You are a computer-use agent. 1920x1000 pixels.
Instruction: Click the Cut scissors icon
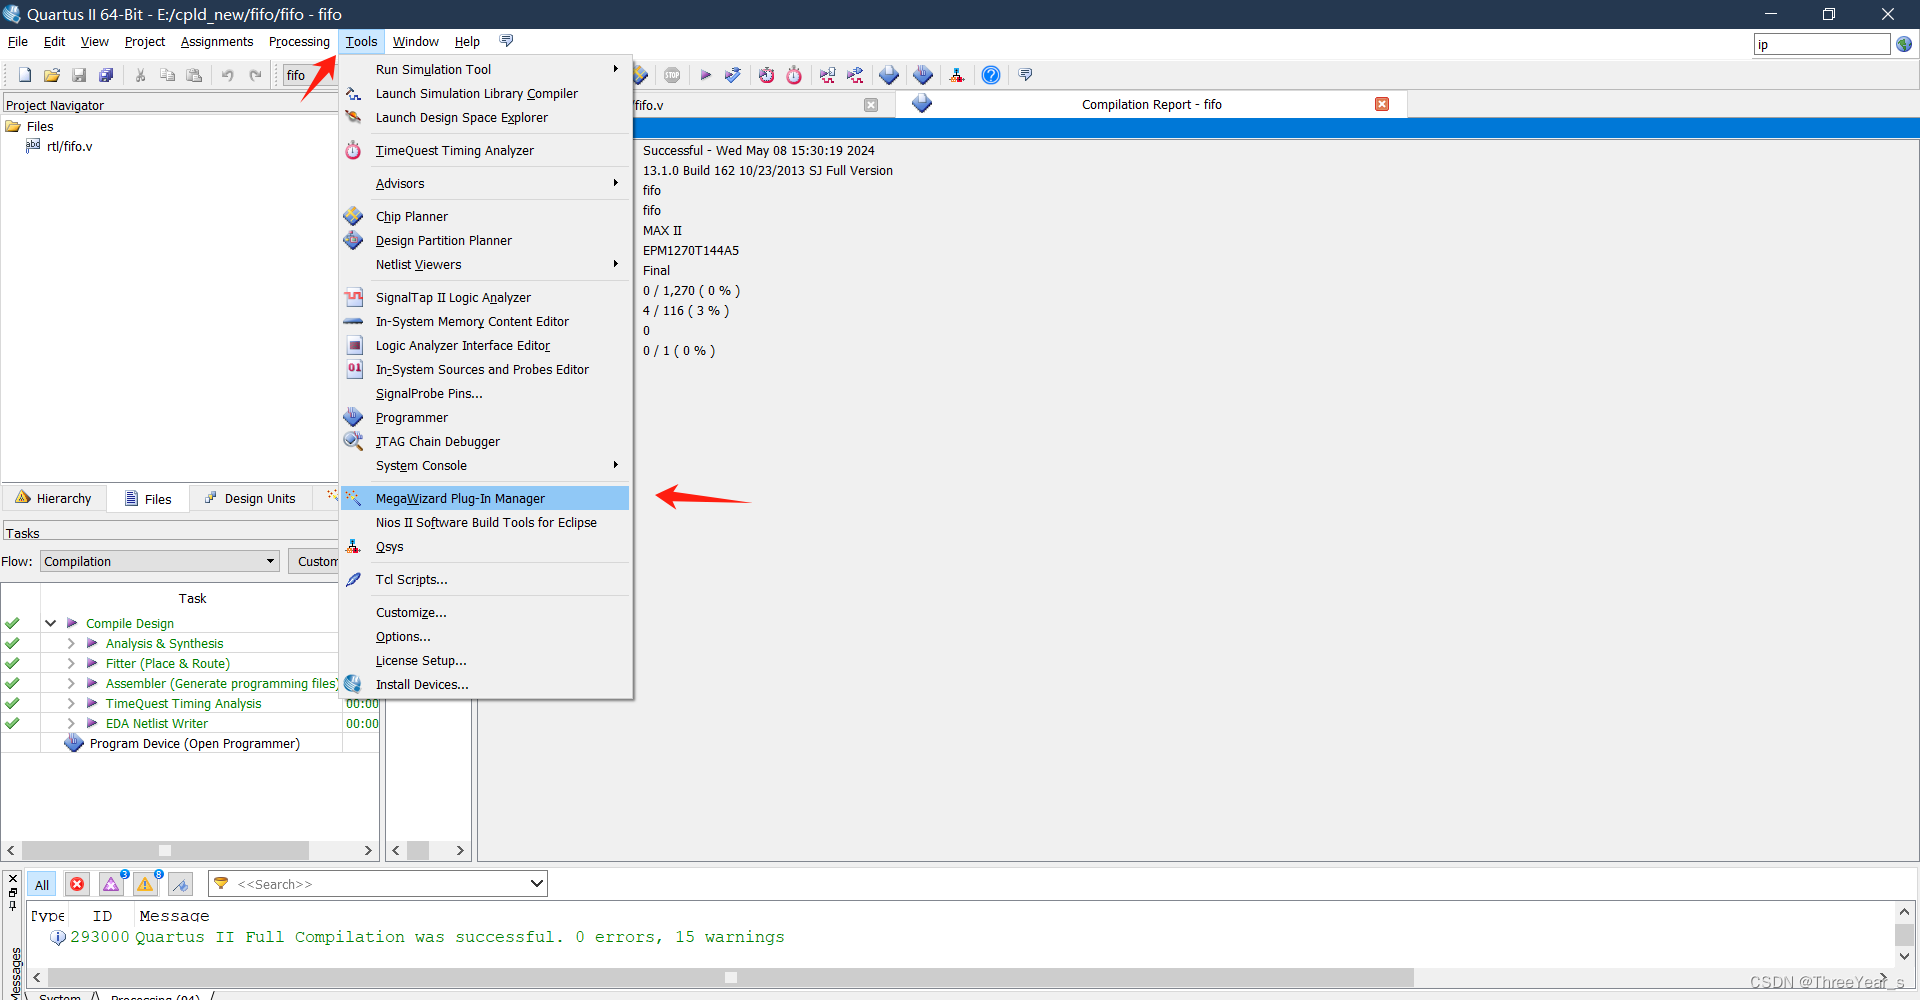coord(141,75)
